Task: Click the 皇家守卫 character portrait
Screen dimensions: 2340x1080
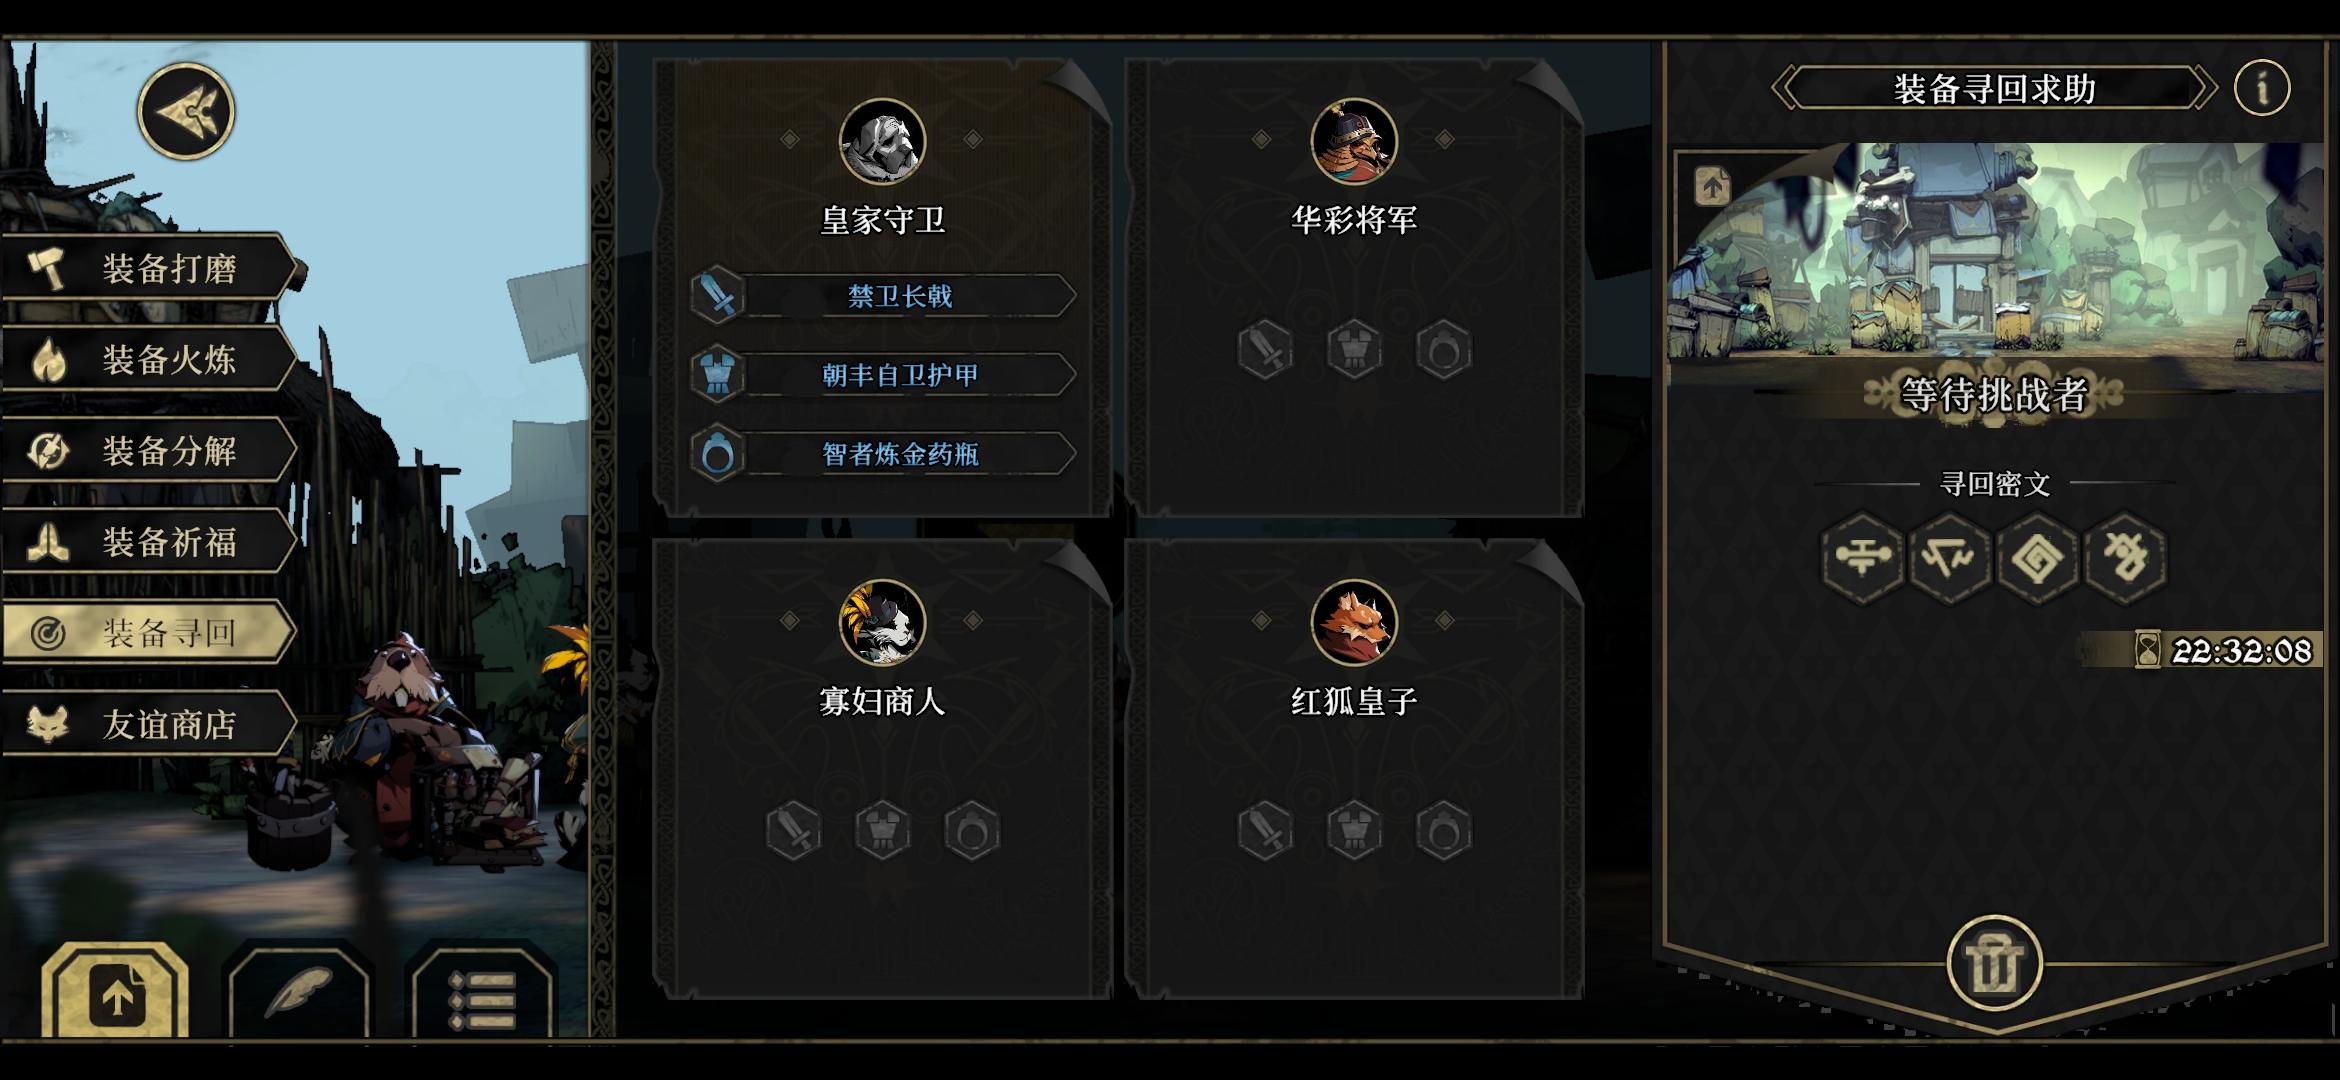Action: point(882,142)
